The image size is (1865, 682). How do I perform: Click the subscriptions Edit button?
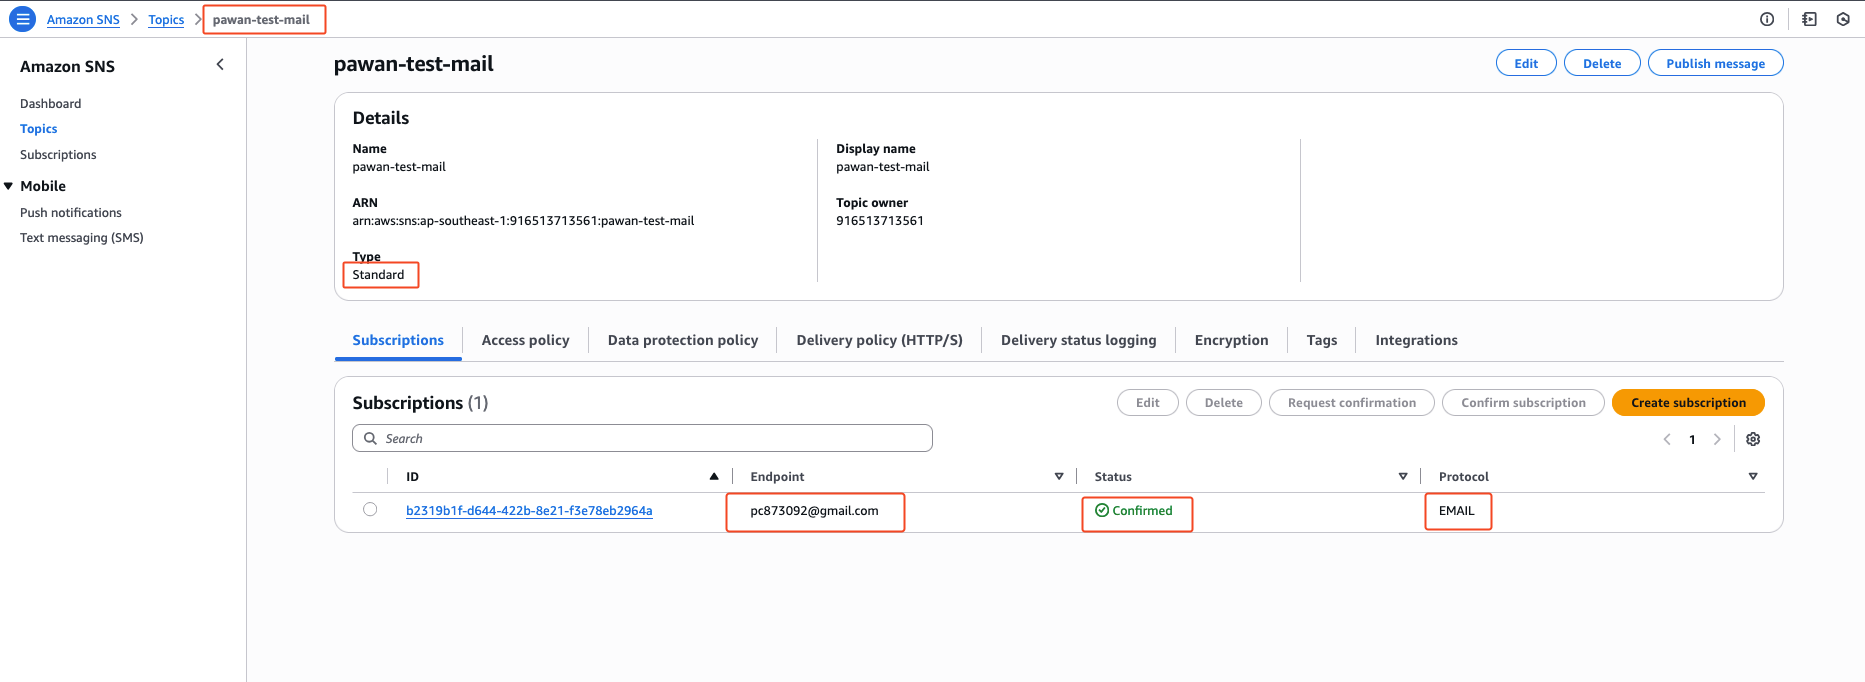[1148, 403]
